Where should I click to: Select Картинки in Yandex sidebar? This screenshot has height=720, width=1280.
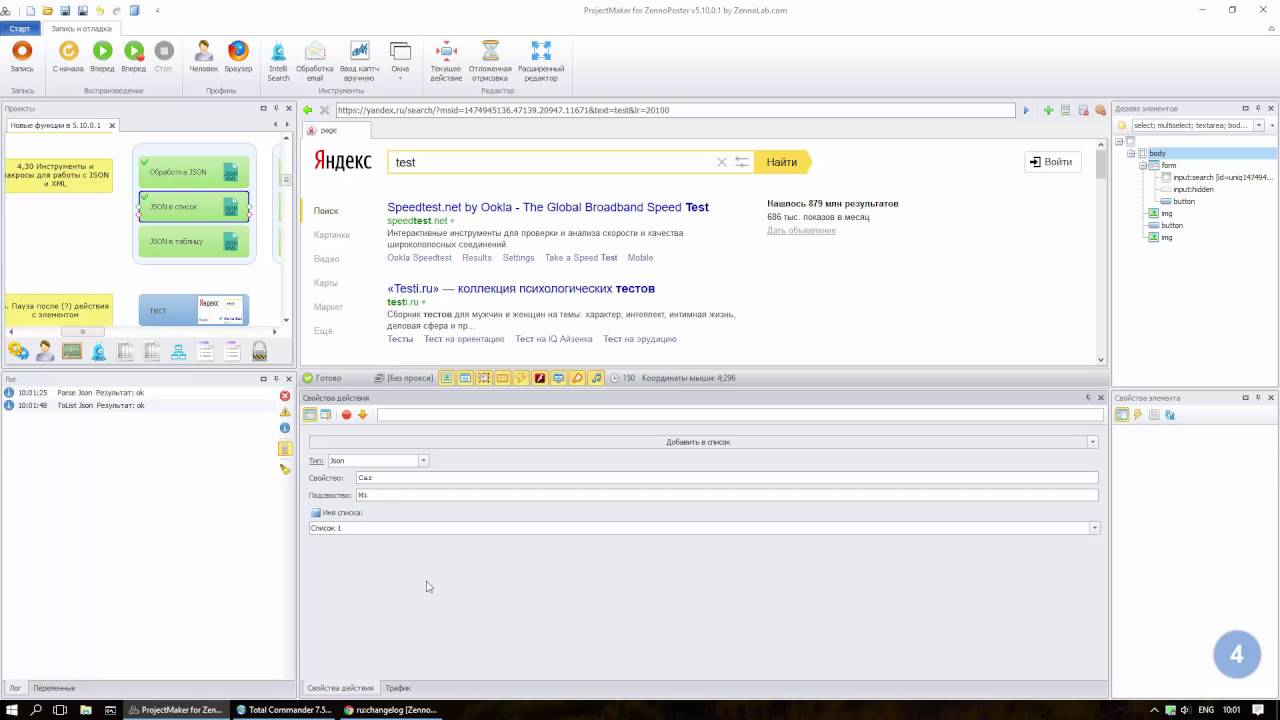click(x=332, y=235)
